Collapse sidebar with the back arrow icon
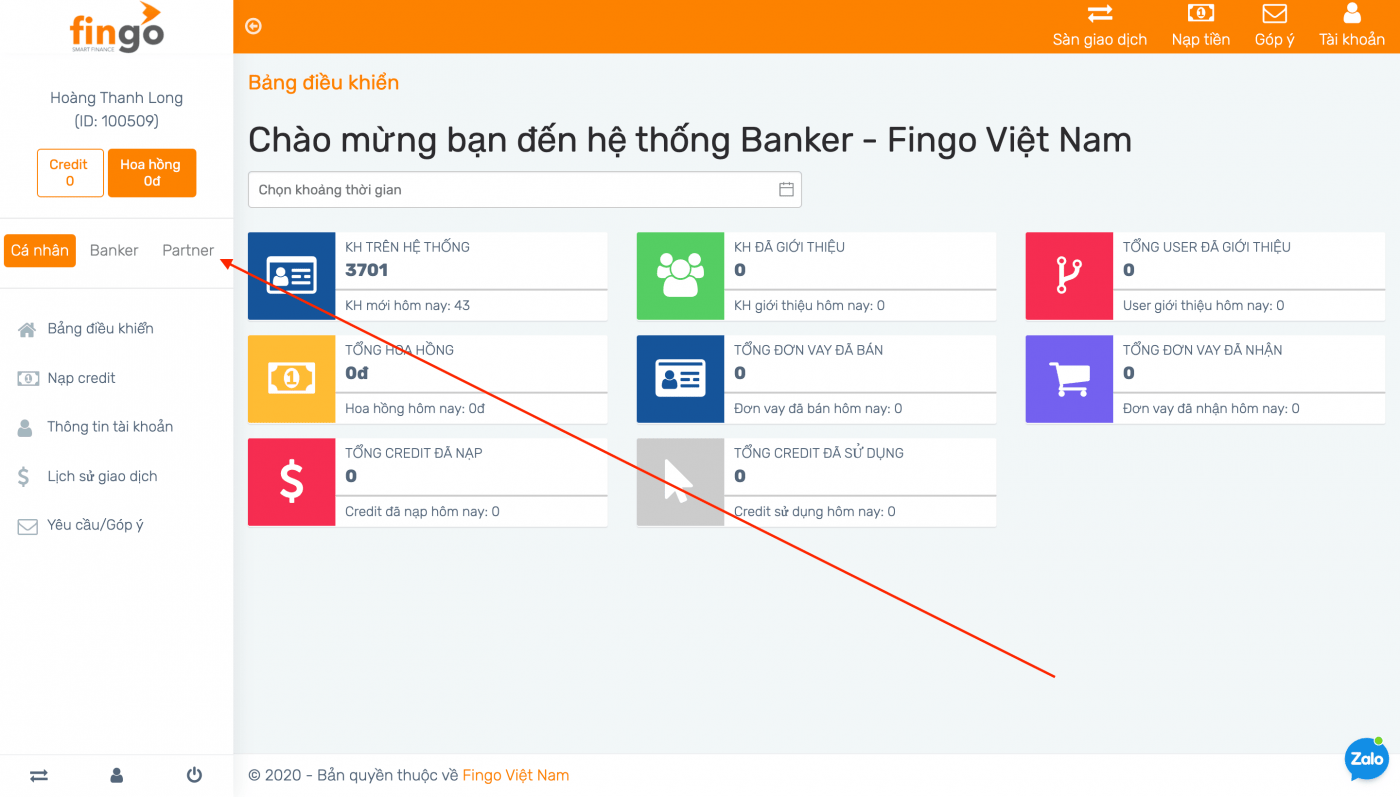This screenshot has width=1400, height=797. pos(253,26)
